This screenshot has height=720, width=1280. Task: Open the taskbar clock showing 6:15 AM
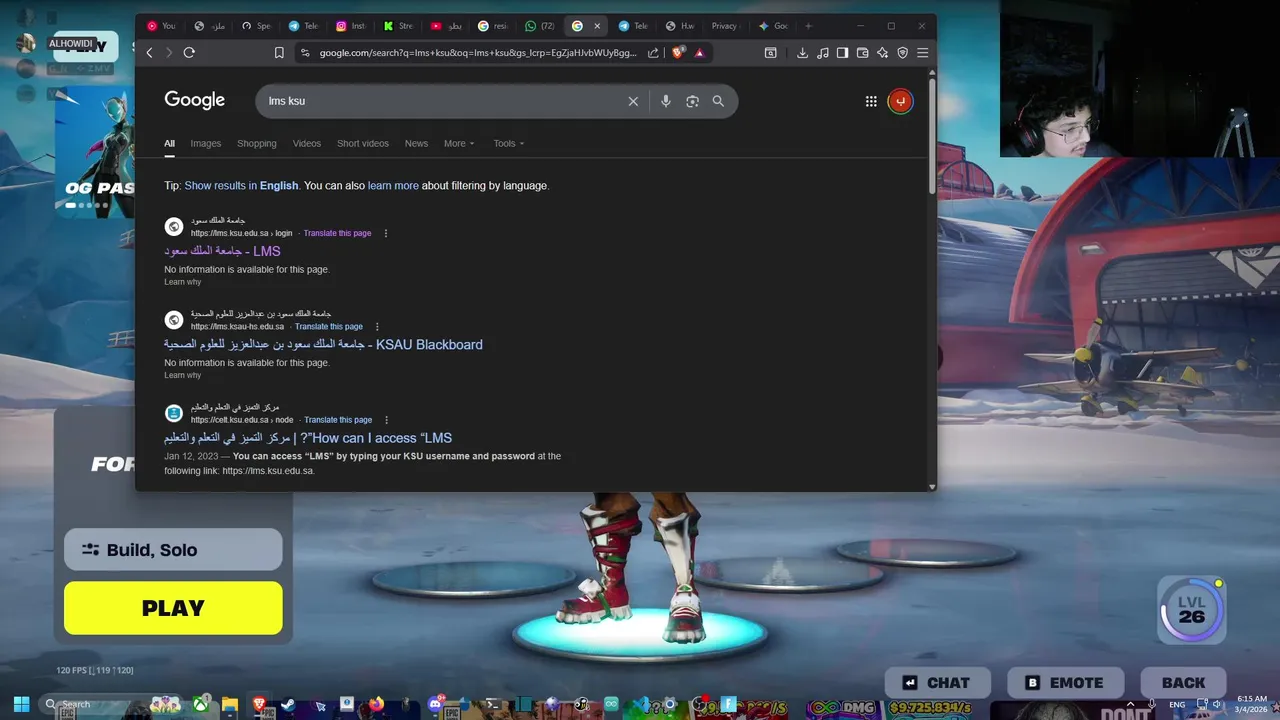click(1251, 704)
